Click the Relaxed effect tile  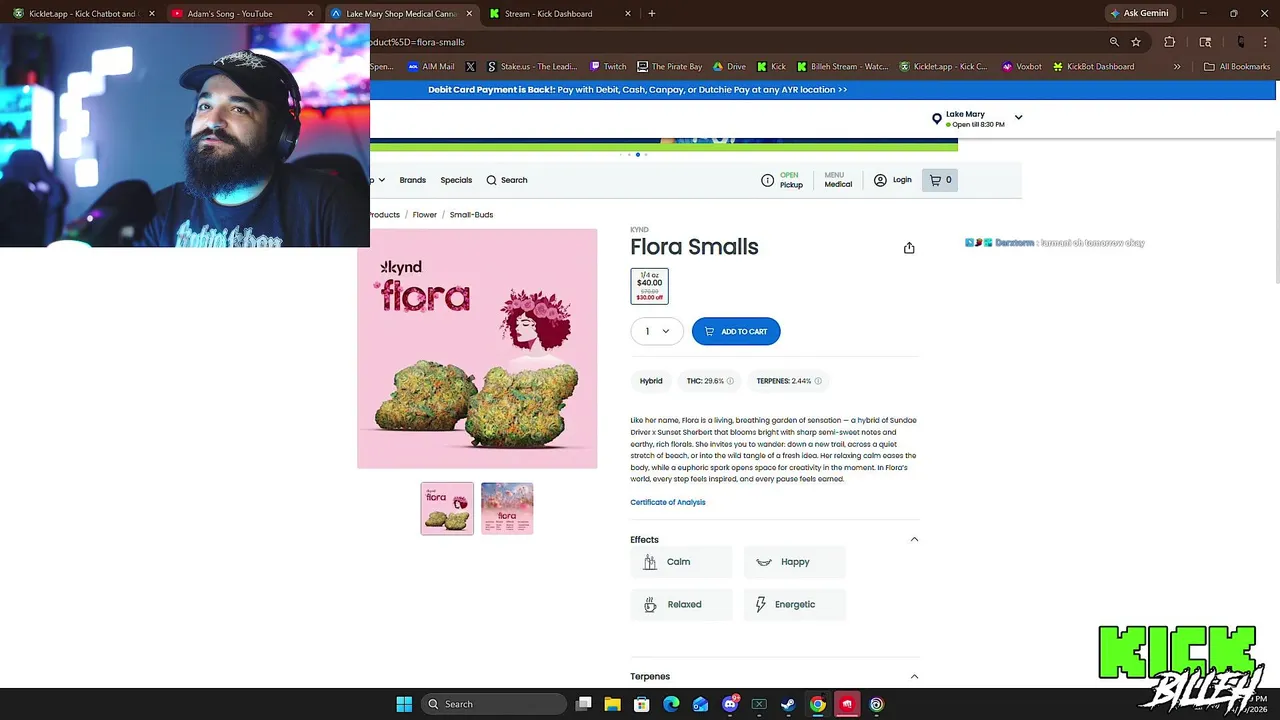pyautogui.click(x=681, y=605)
